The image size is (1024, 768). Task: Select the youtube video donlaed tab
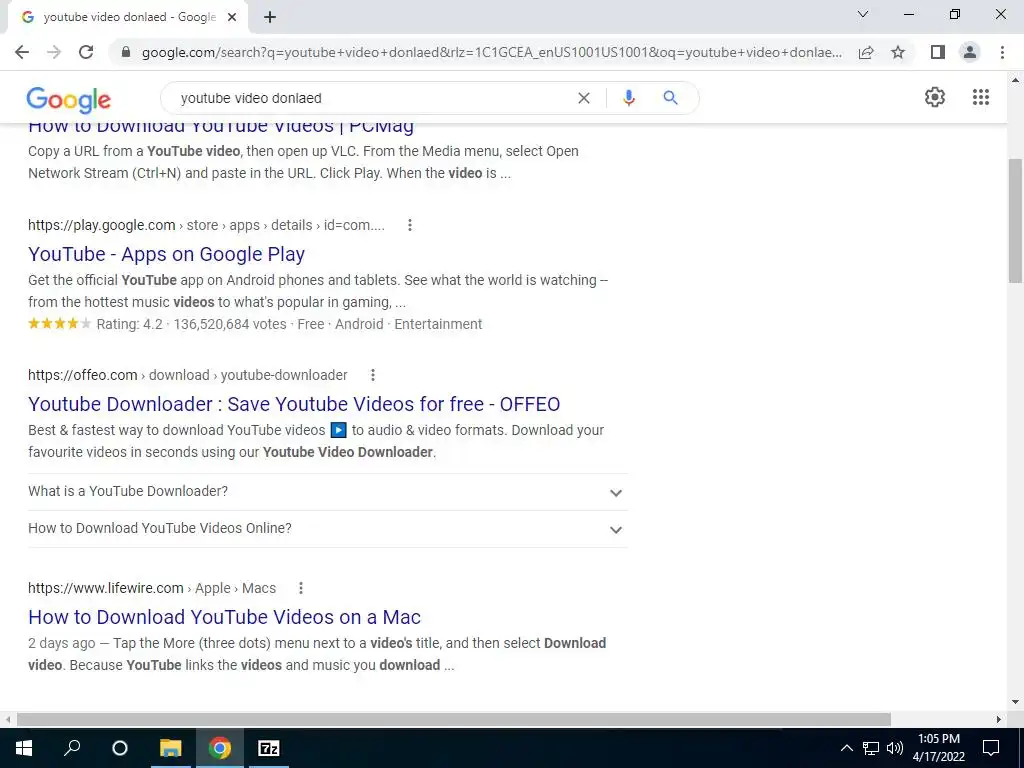[128, 18]
